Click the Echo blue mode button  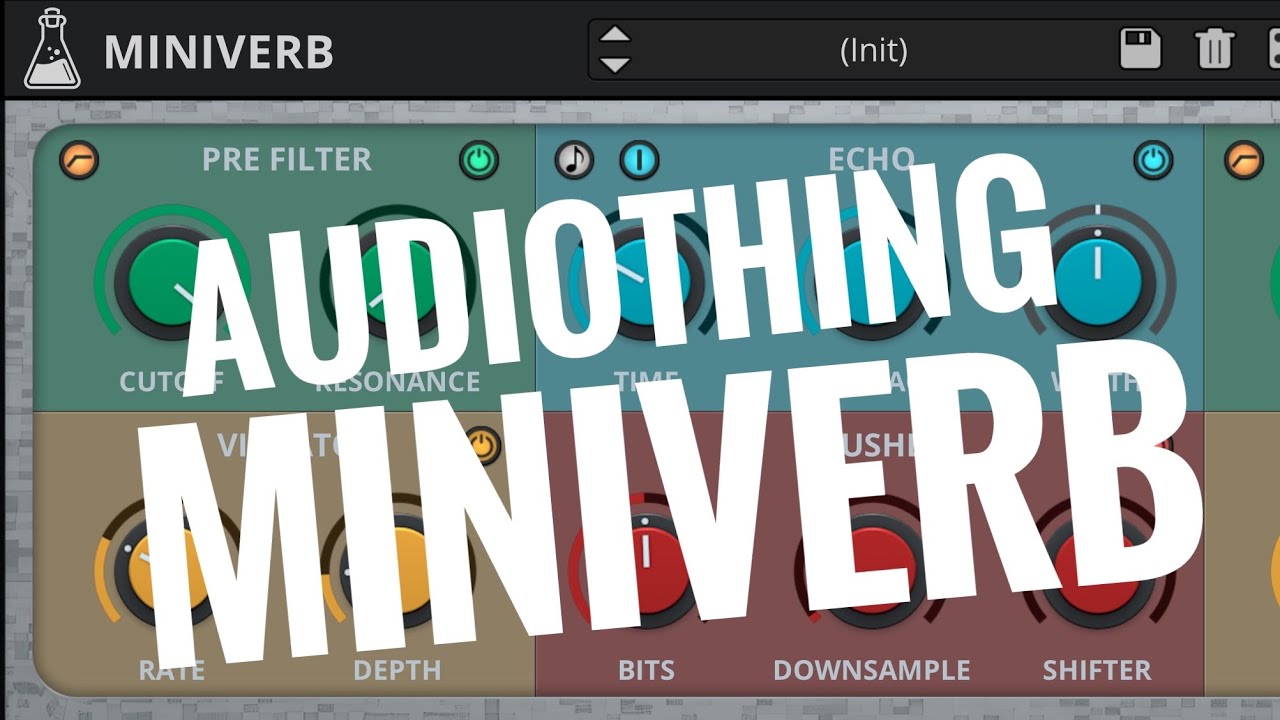pyautogui.click(x=639, y=160)
